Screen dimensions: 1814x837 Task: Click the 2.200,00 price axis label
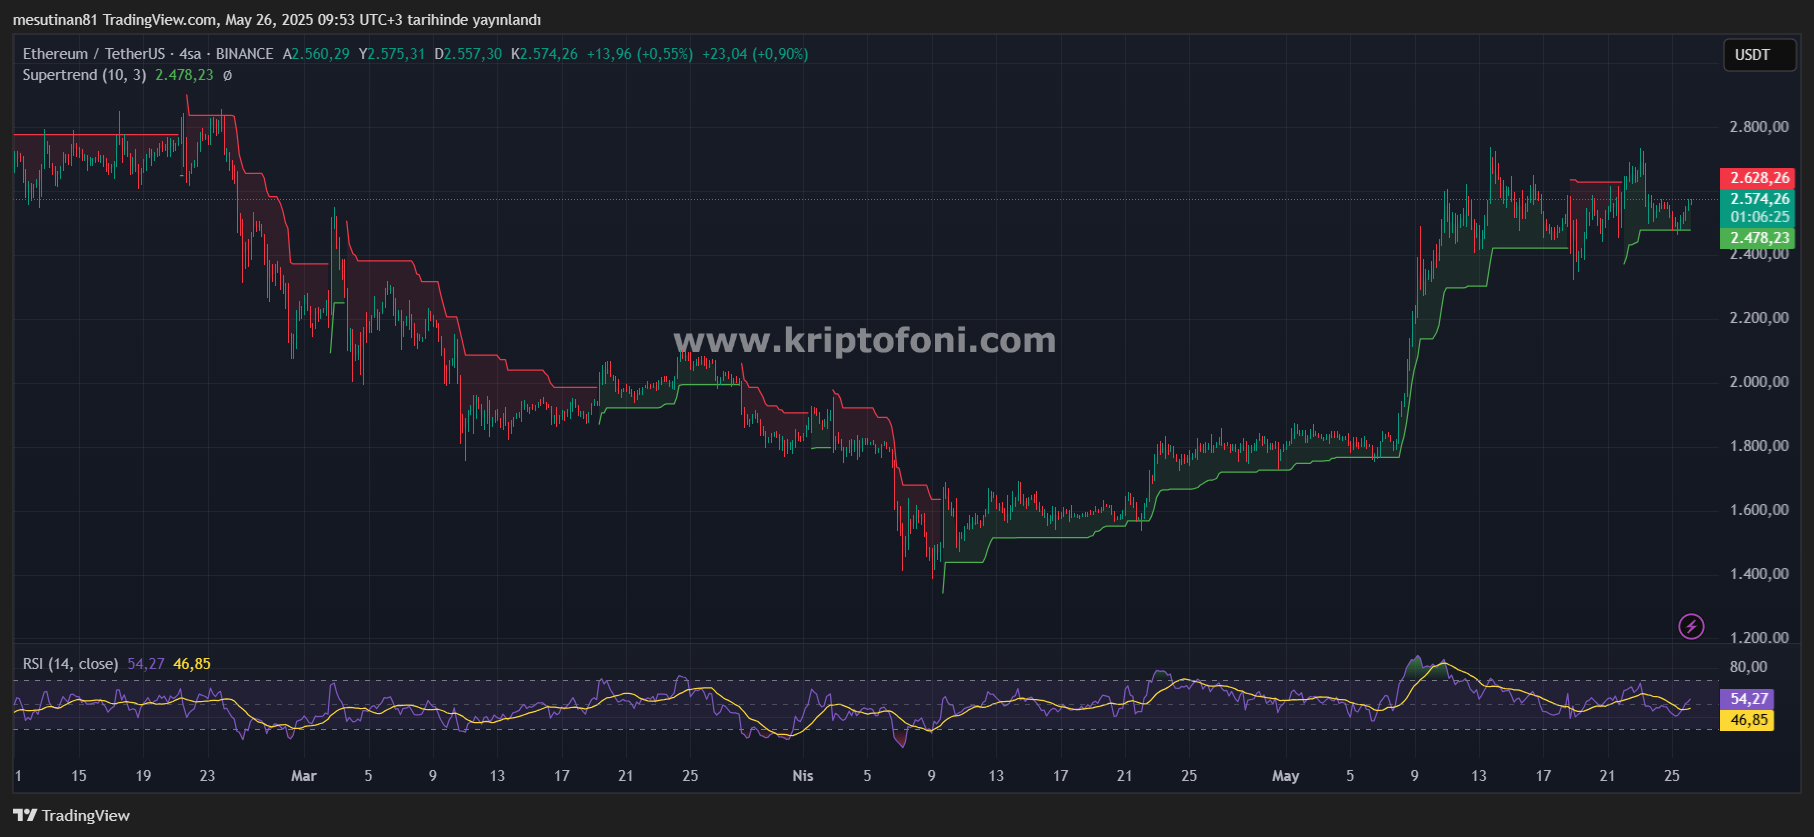pyautogui.click(x=1759, y=318)
